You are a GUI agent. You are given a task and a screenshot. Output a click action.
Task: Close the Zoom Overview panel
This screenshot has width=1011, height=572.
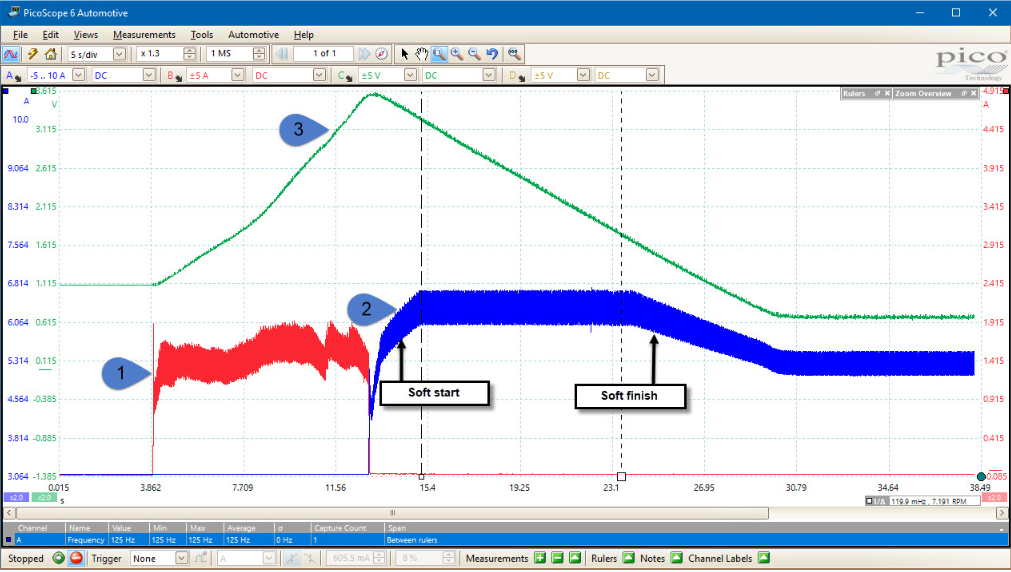(974, 94)
